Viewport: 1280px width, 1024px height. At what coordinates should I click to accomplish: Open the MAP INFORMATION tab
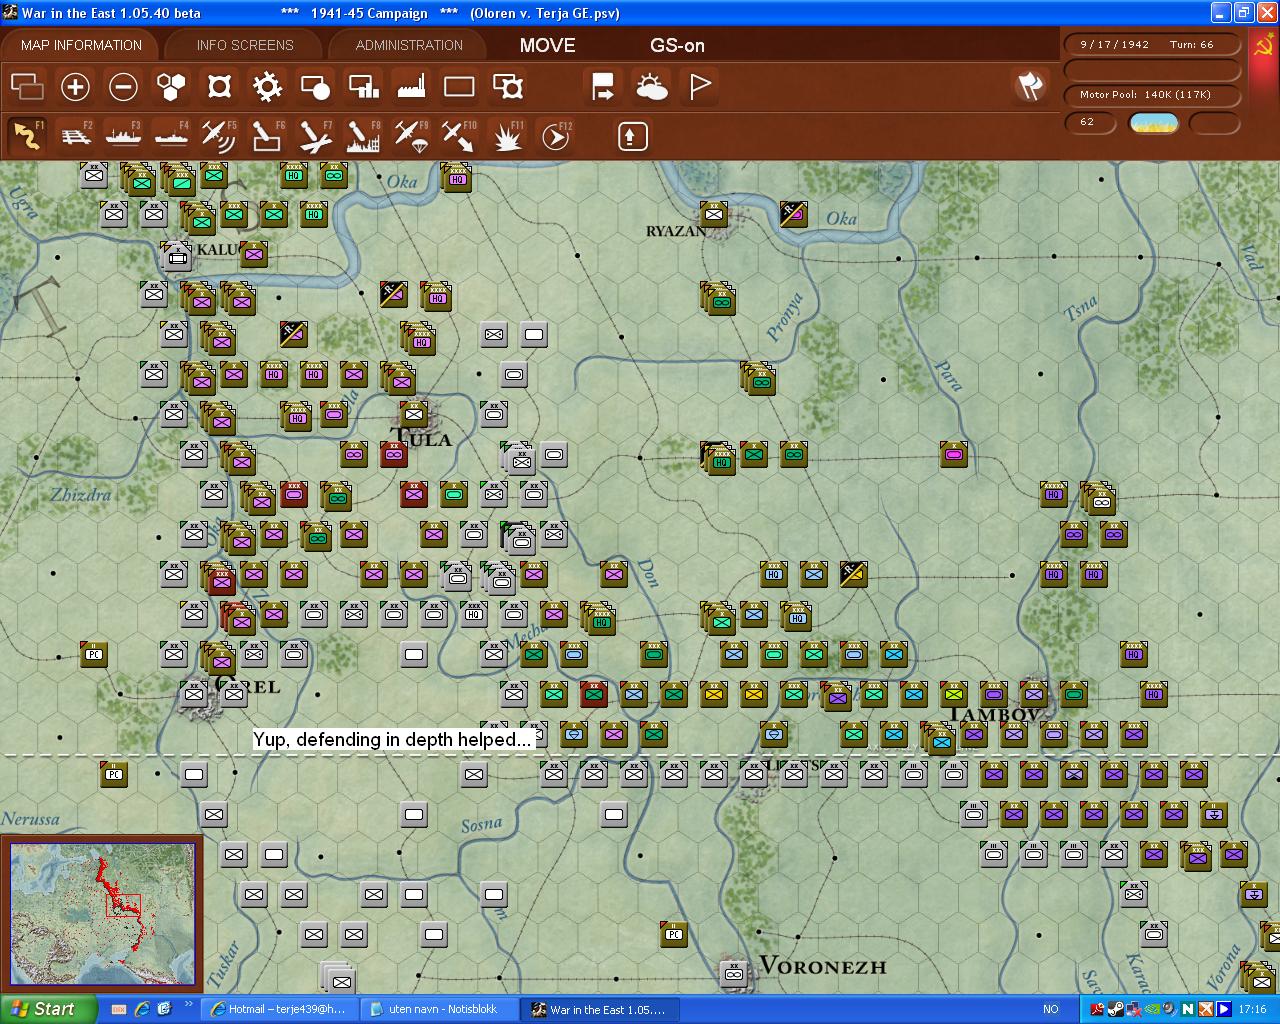point(81,45)
